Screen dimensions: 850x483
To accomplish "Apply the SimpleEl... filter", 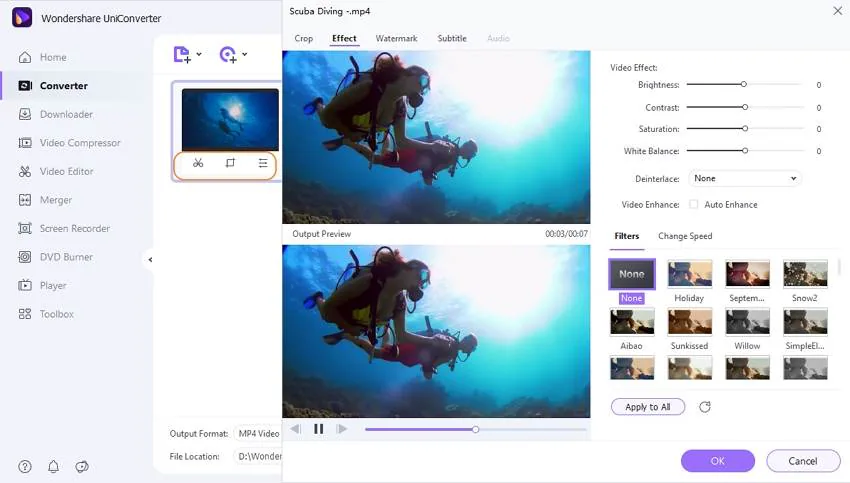I will pyautogui.click(x=806, y=322).
